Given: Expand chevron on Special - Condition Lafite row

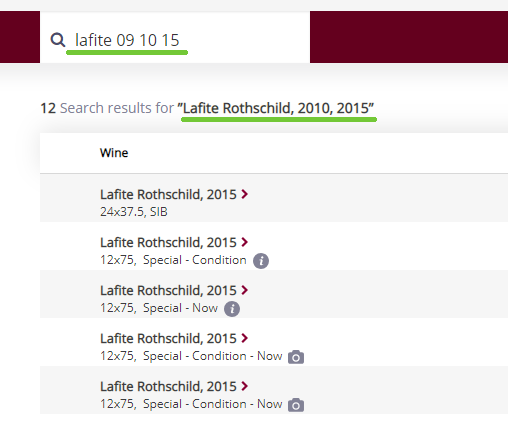Looking at the screenshot, I should click(x=245, y=242).
